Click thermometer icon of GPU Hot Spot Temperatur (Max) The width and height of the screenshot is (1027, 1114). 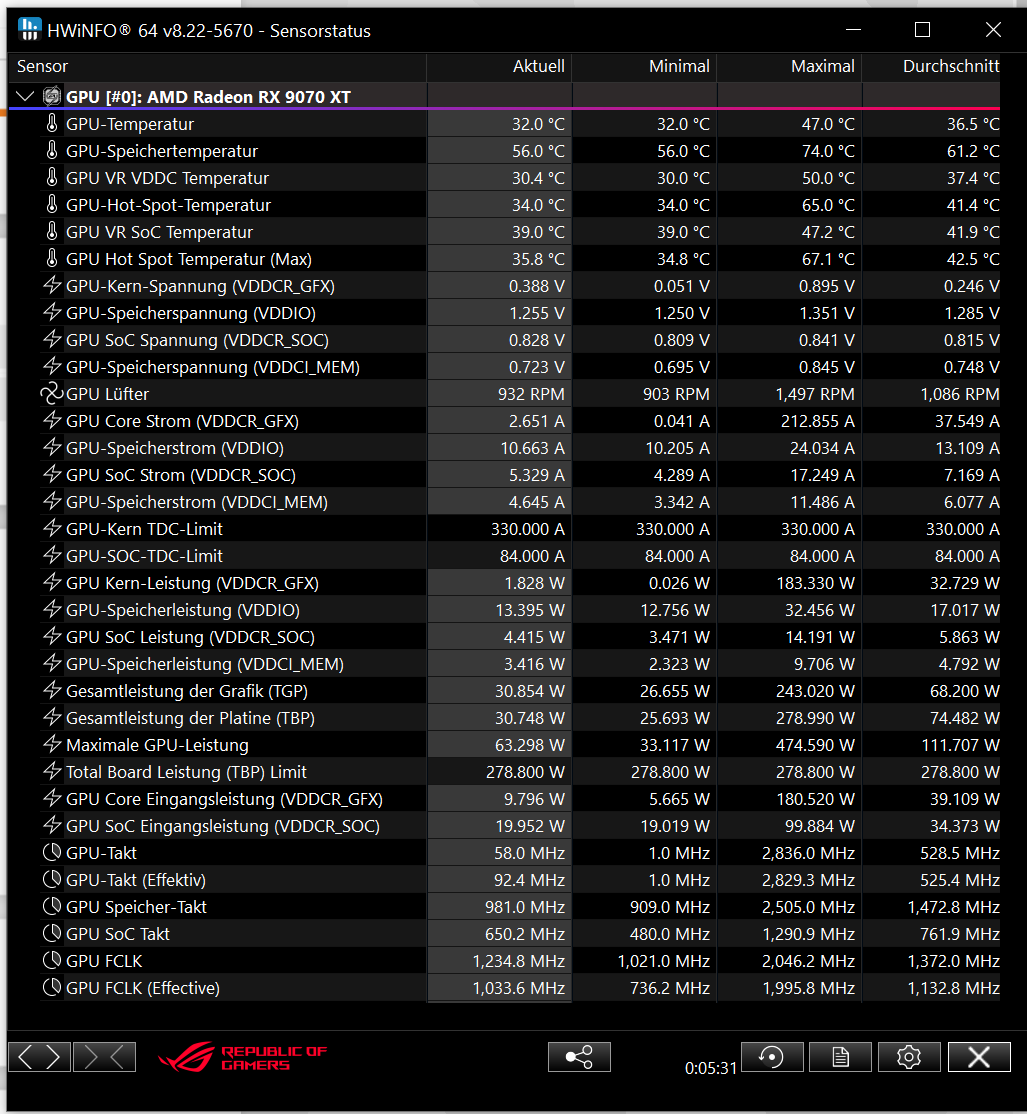[x=52, y=259]
